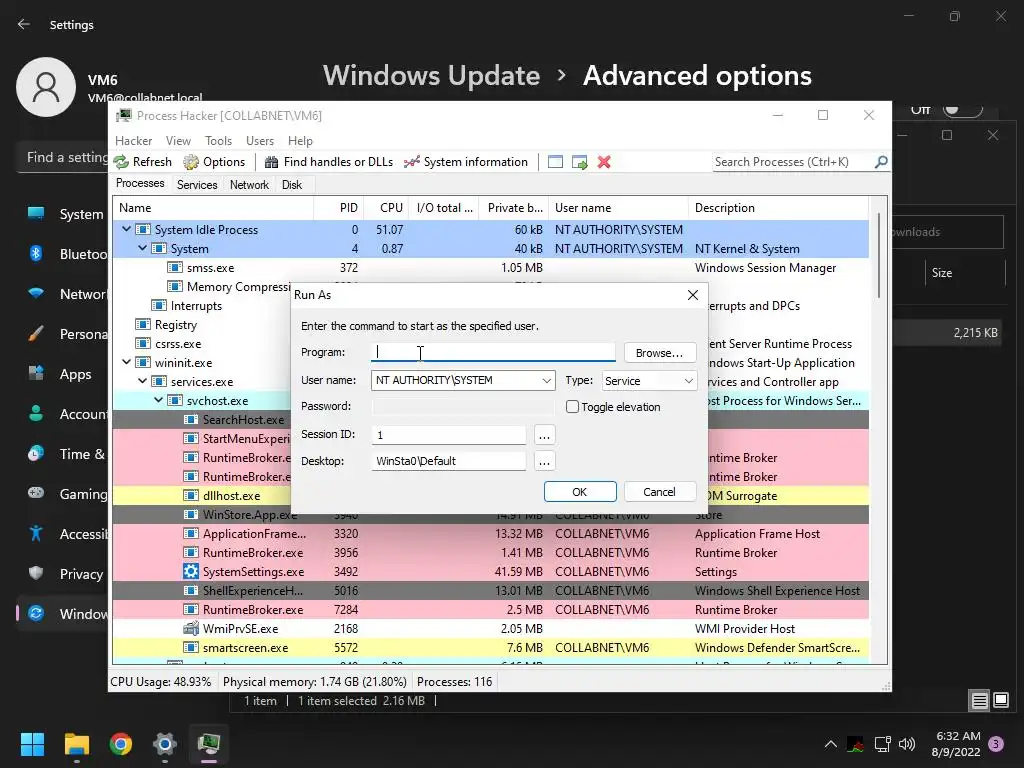
Task: Open the Tools menu
Action: pos(218,140)
